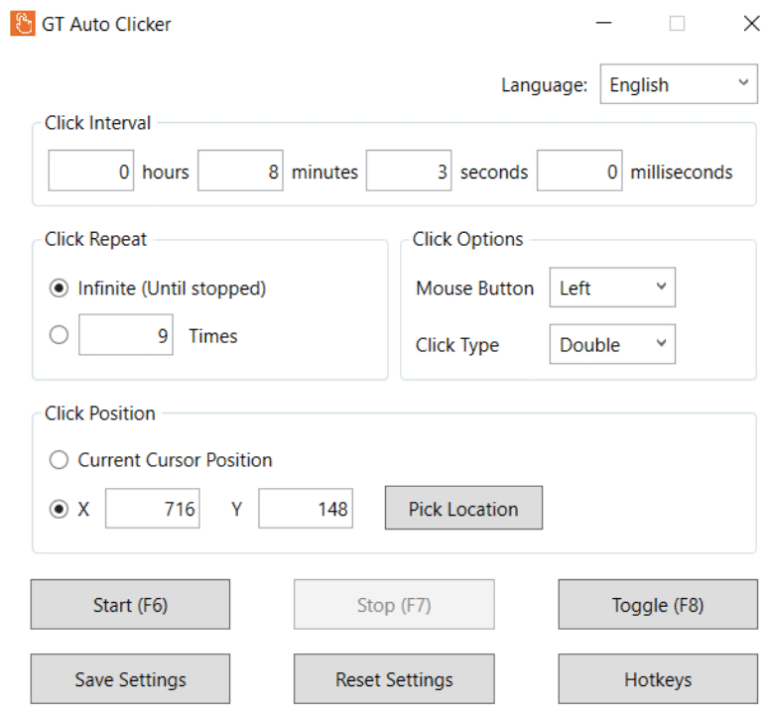
Task: Open the Hotkeys configuration button
Action: pyautogui.click(x=657, y=680)
